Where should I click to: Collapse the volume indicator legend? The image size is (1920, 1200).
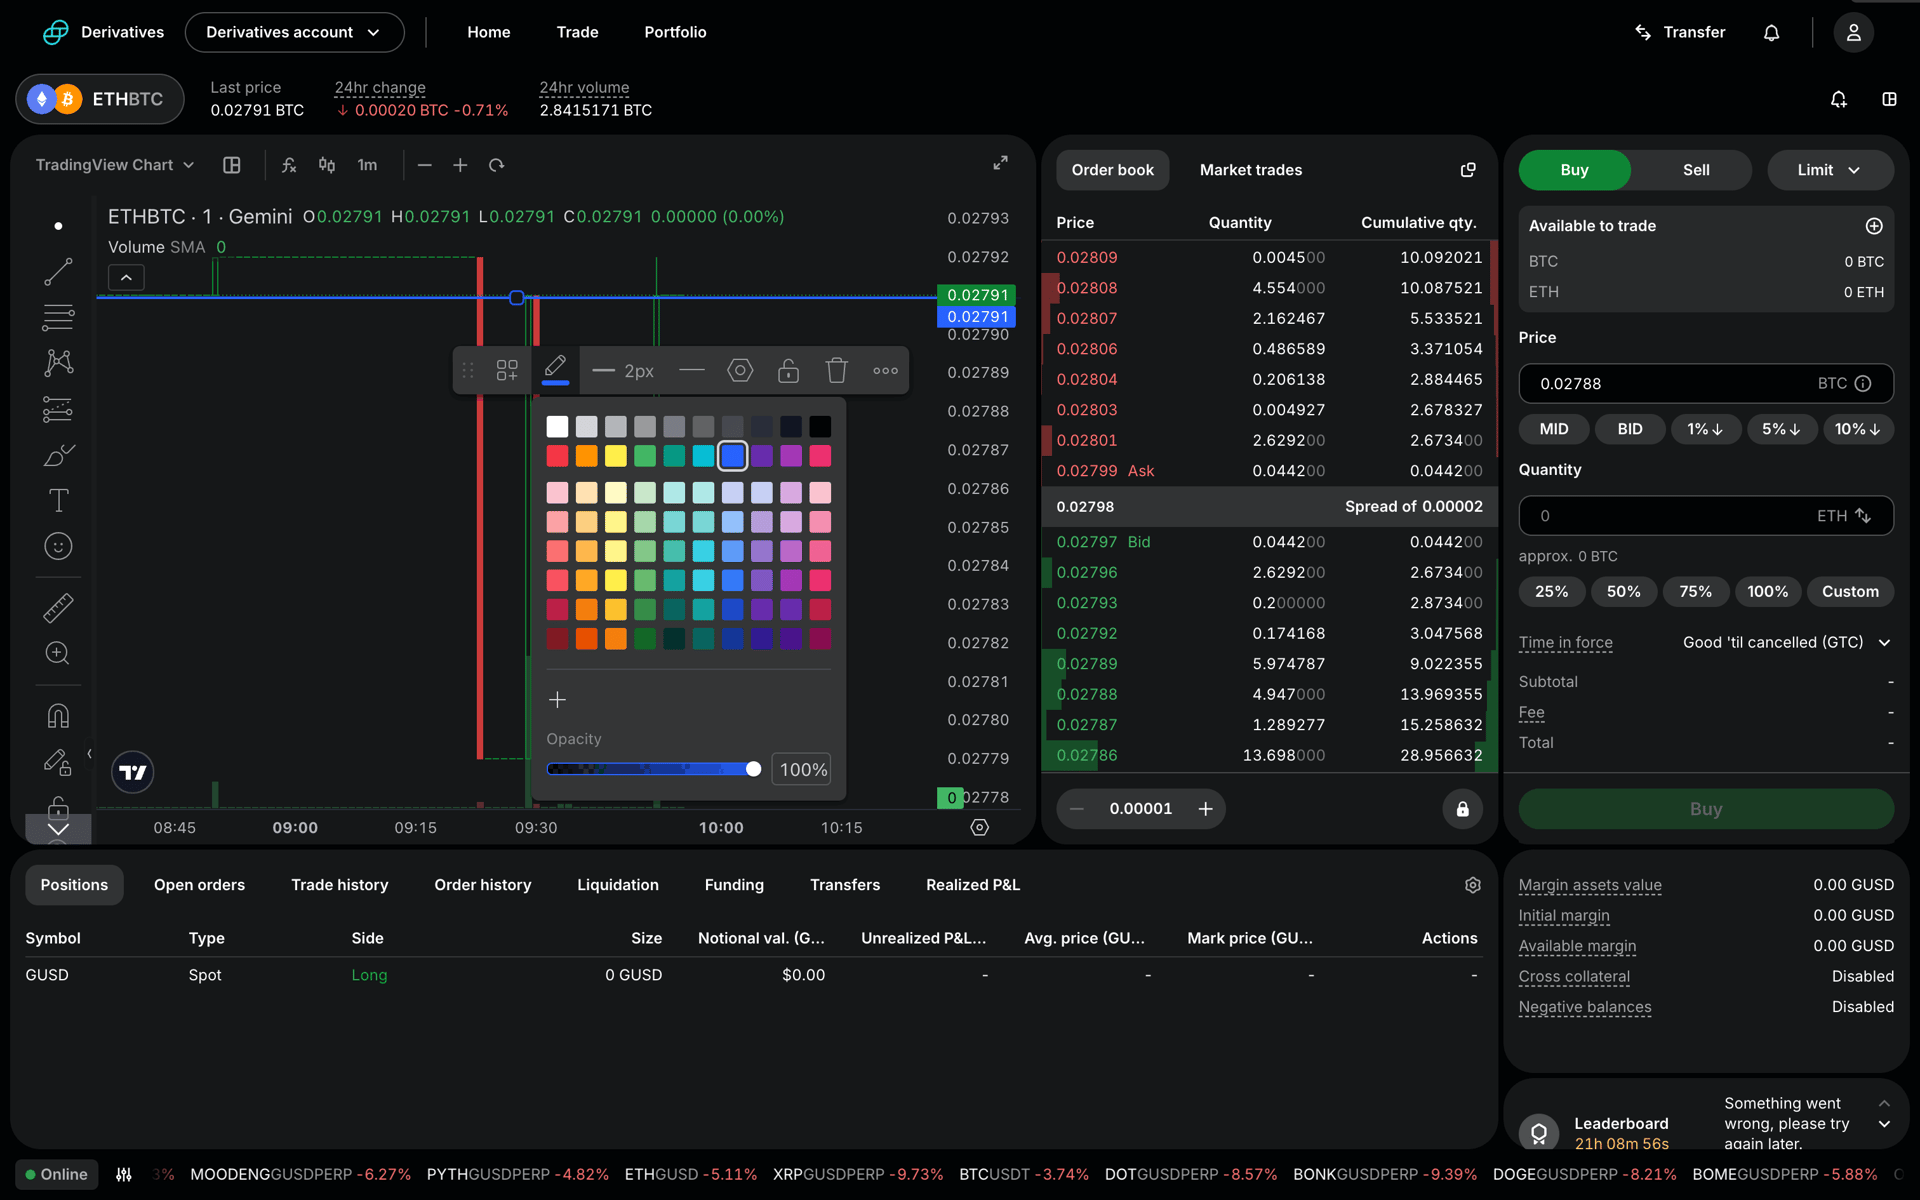coord(126,277)
